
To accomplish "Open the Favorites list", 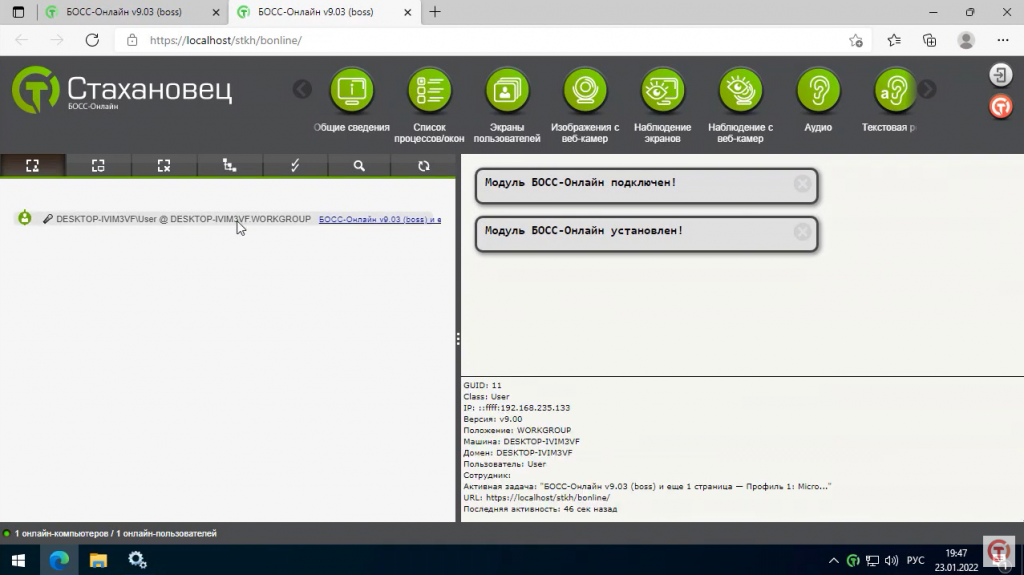I will [894, 41].
